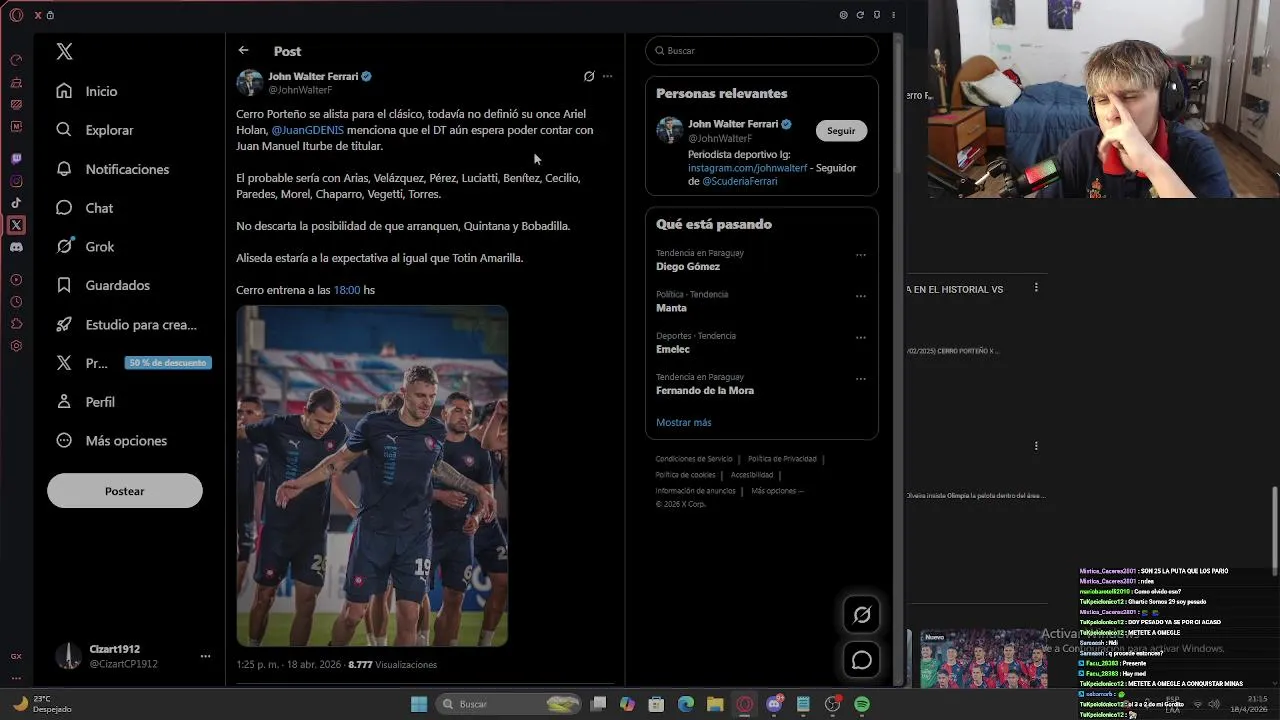Image resolution: width=1280 pixels, height=720 pixels.
Task: Open the Diego Gómez trend
Action: 688,267
